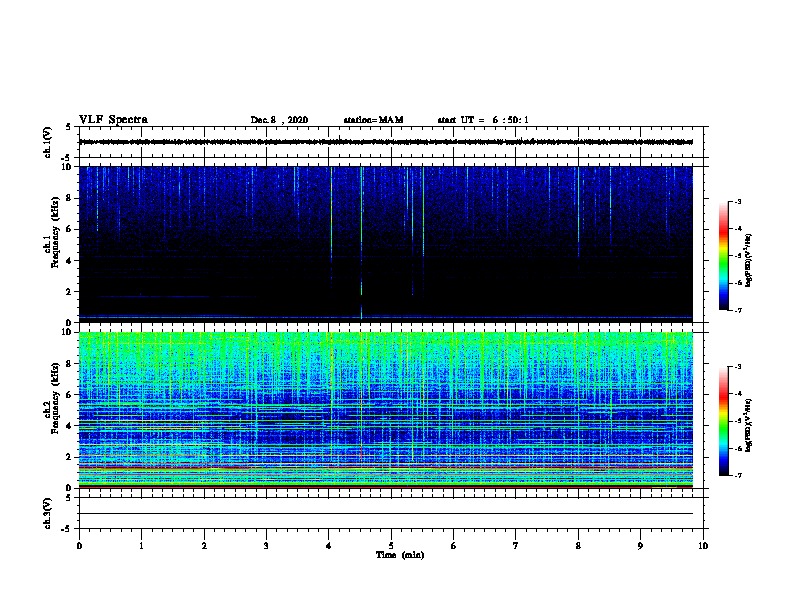Click the ch.1 spectrogram color scale bar
Image resolution: width=792 pixels, height=612 pixels.
[x=724, y=256]
